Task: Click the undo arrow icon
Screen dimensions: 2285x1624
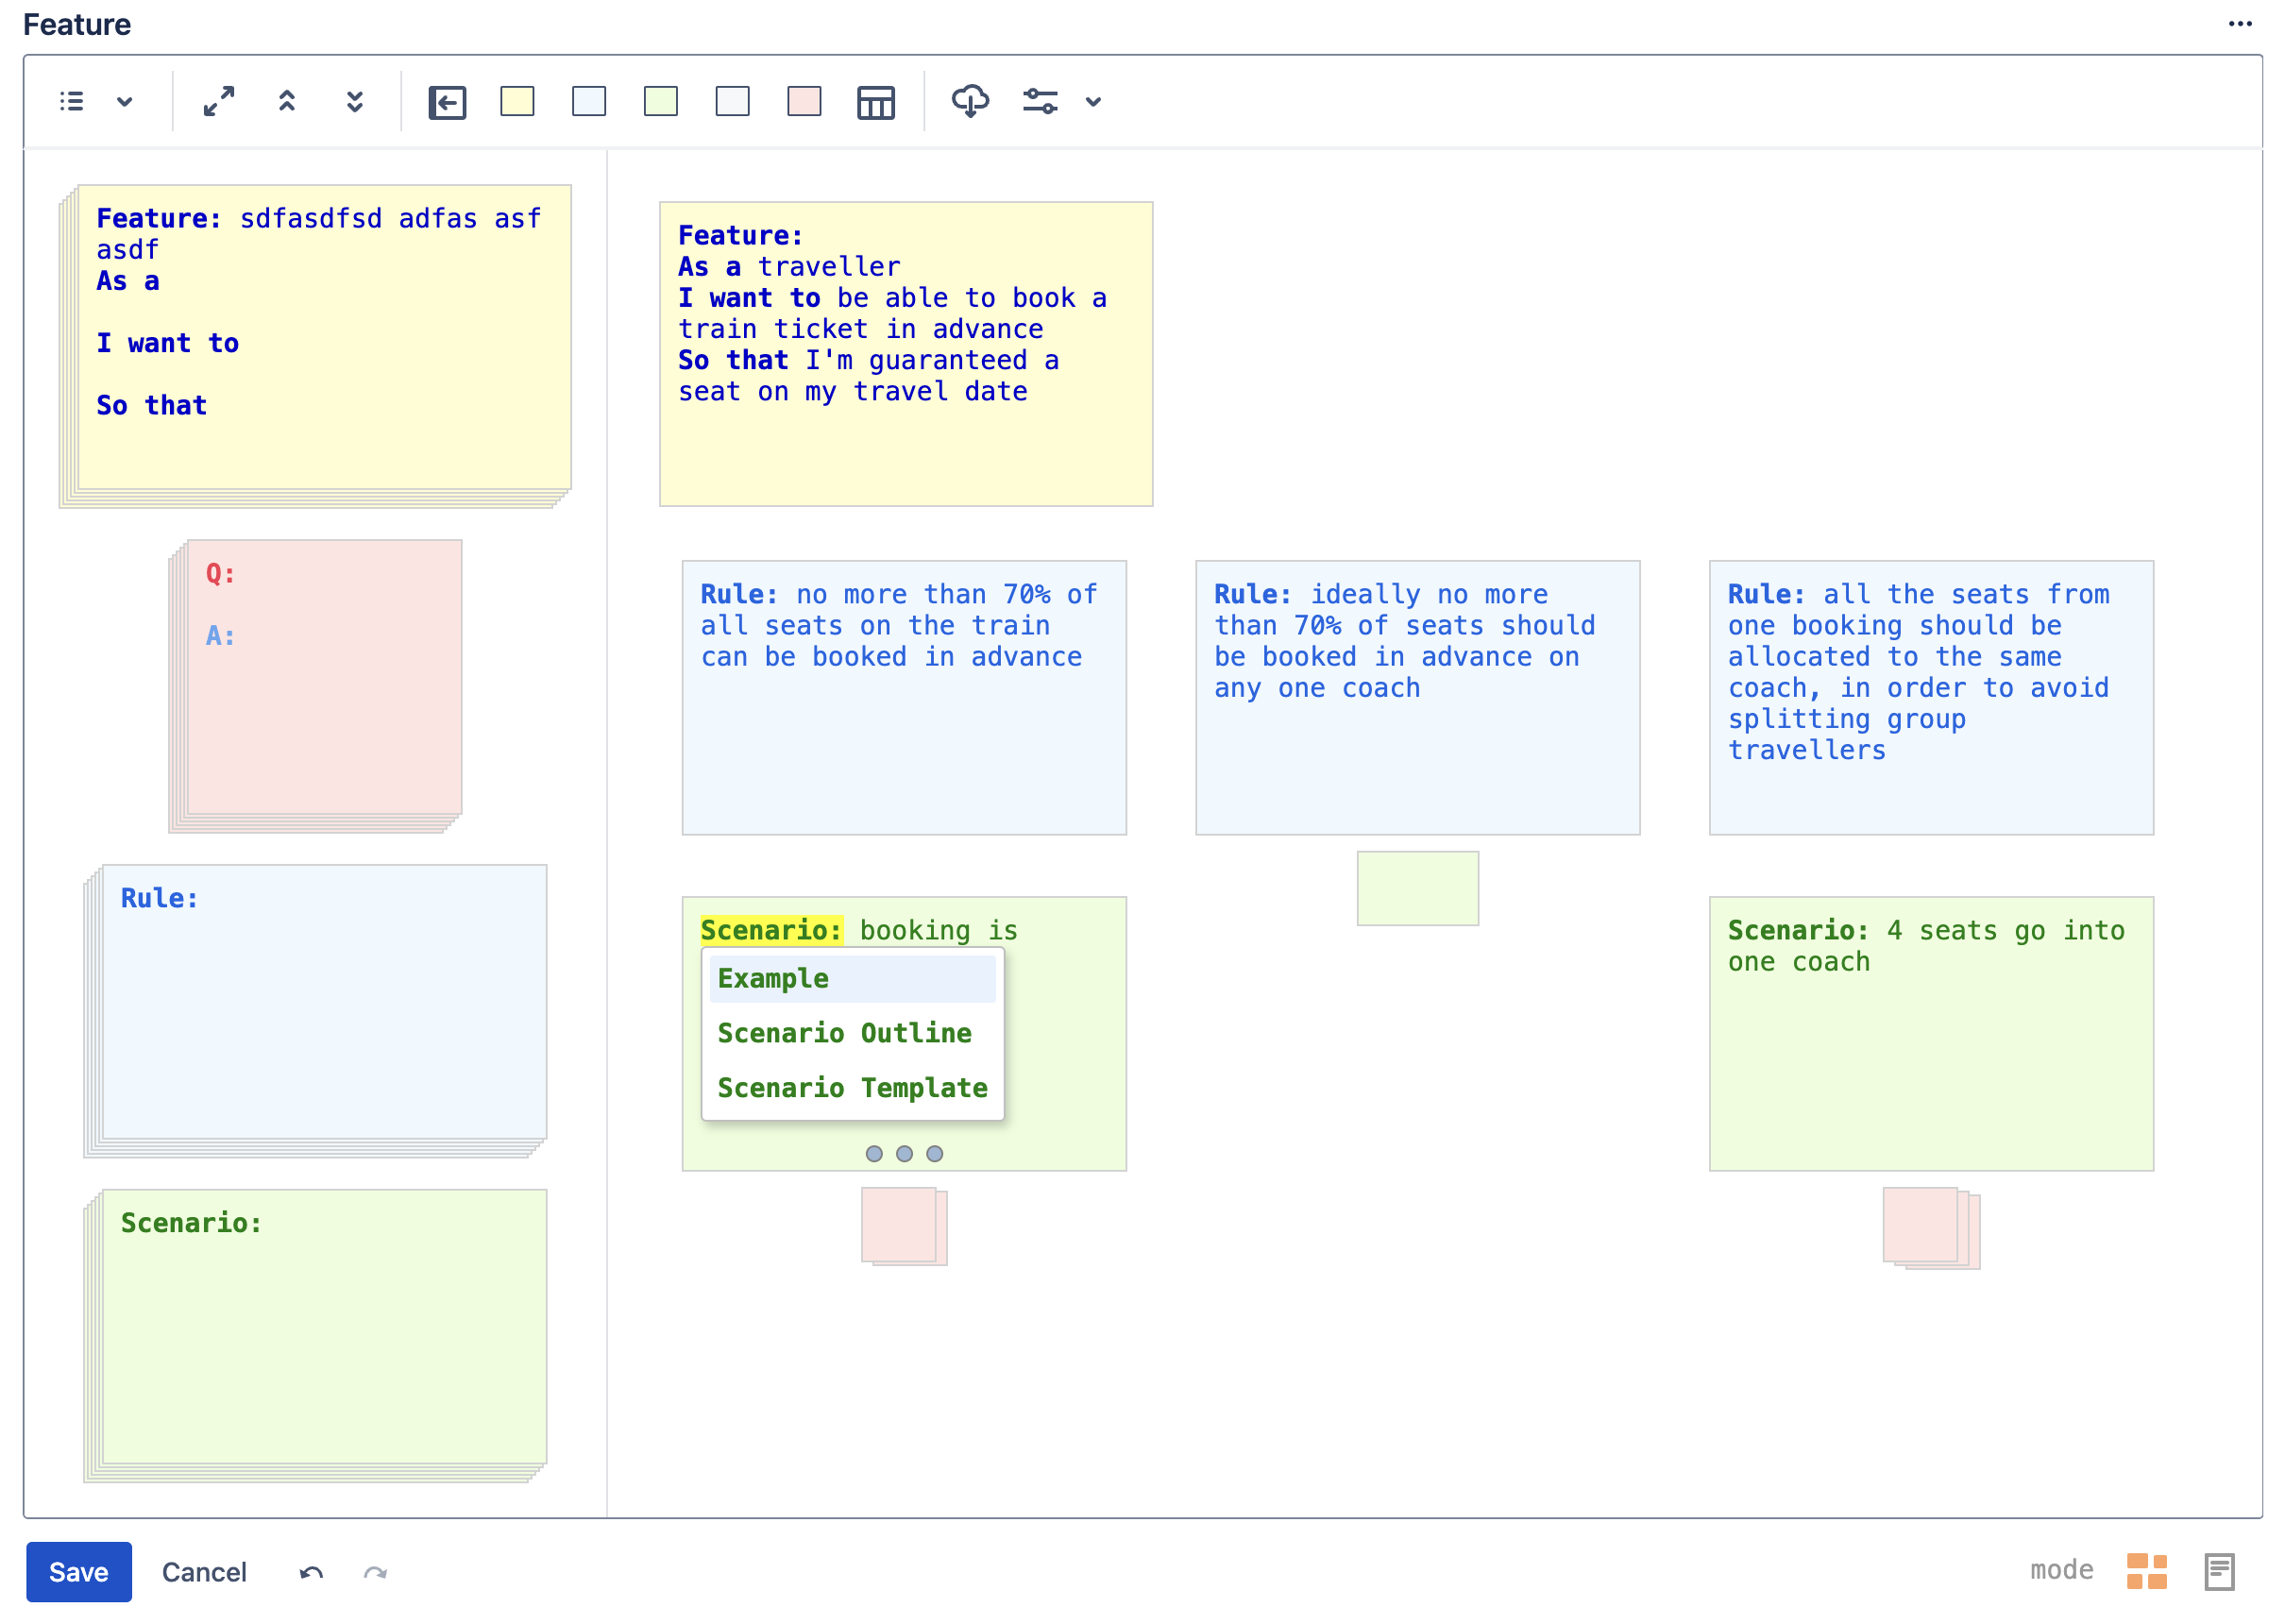Action: tap(311, 1572)
